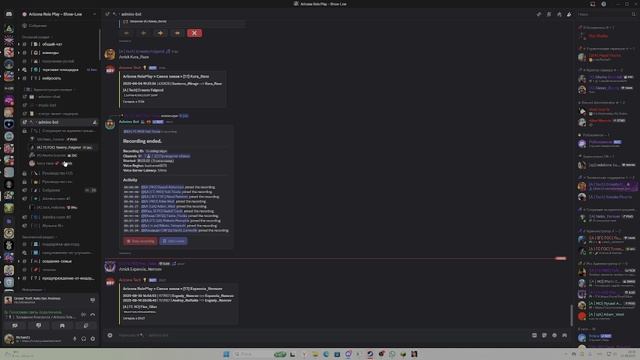Click red X button under top message
The image size is (640, 360).
(194, 33)
